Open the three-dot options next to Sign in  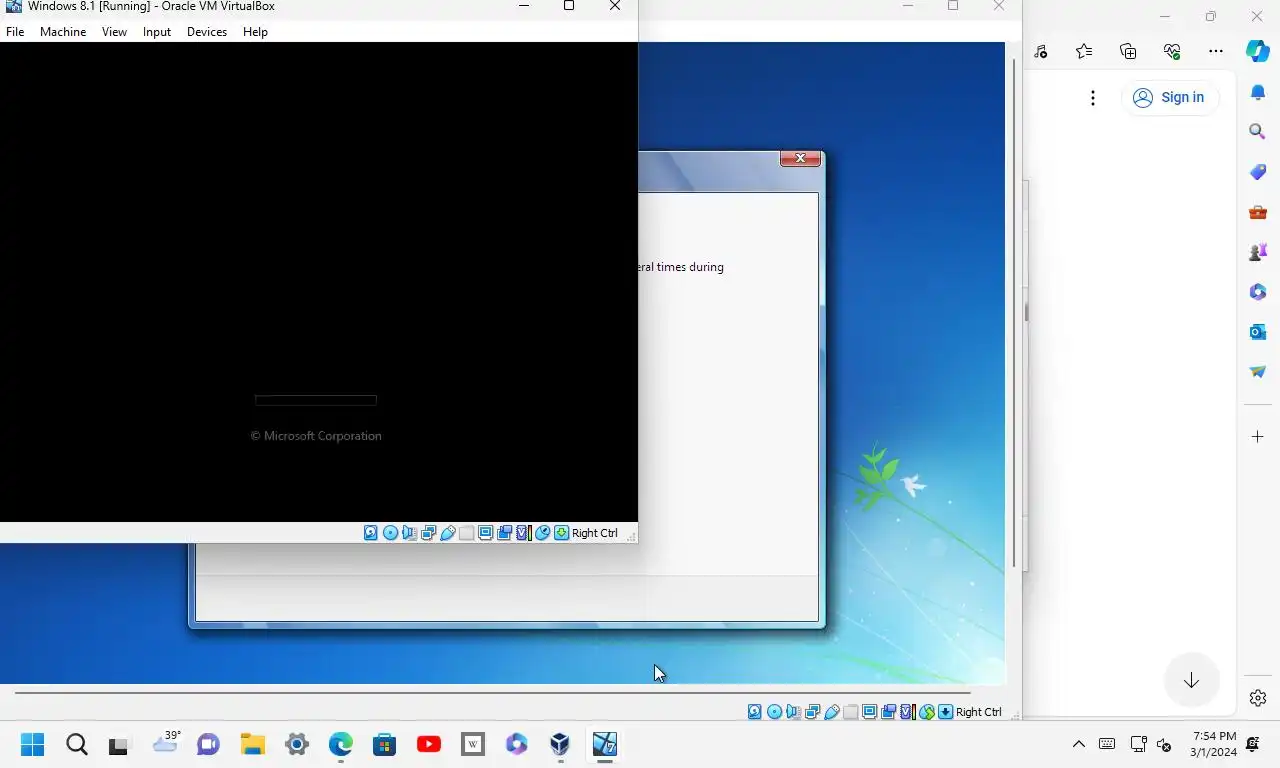(1093, 98)
